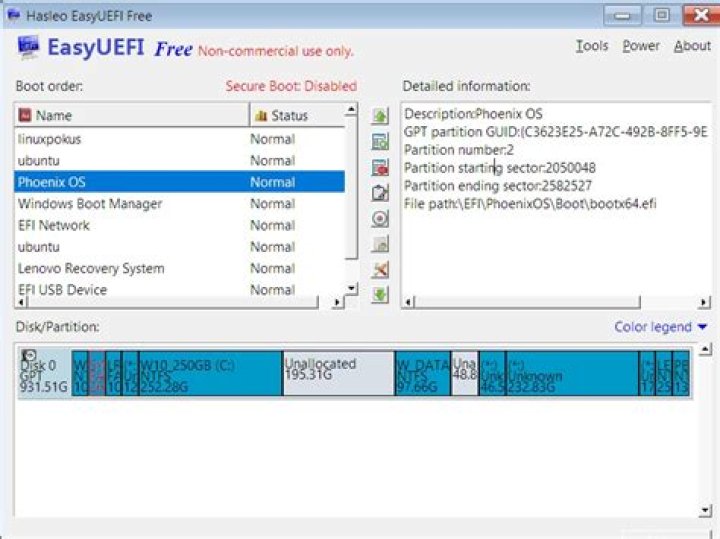Minimize the EasyUEFI window
Screen dimensions: 720x539
pyautogui.click(x=622, y=16)
